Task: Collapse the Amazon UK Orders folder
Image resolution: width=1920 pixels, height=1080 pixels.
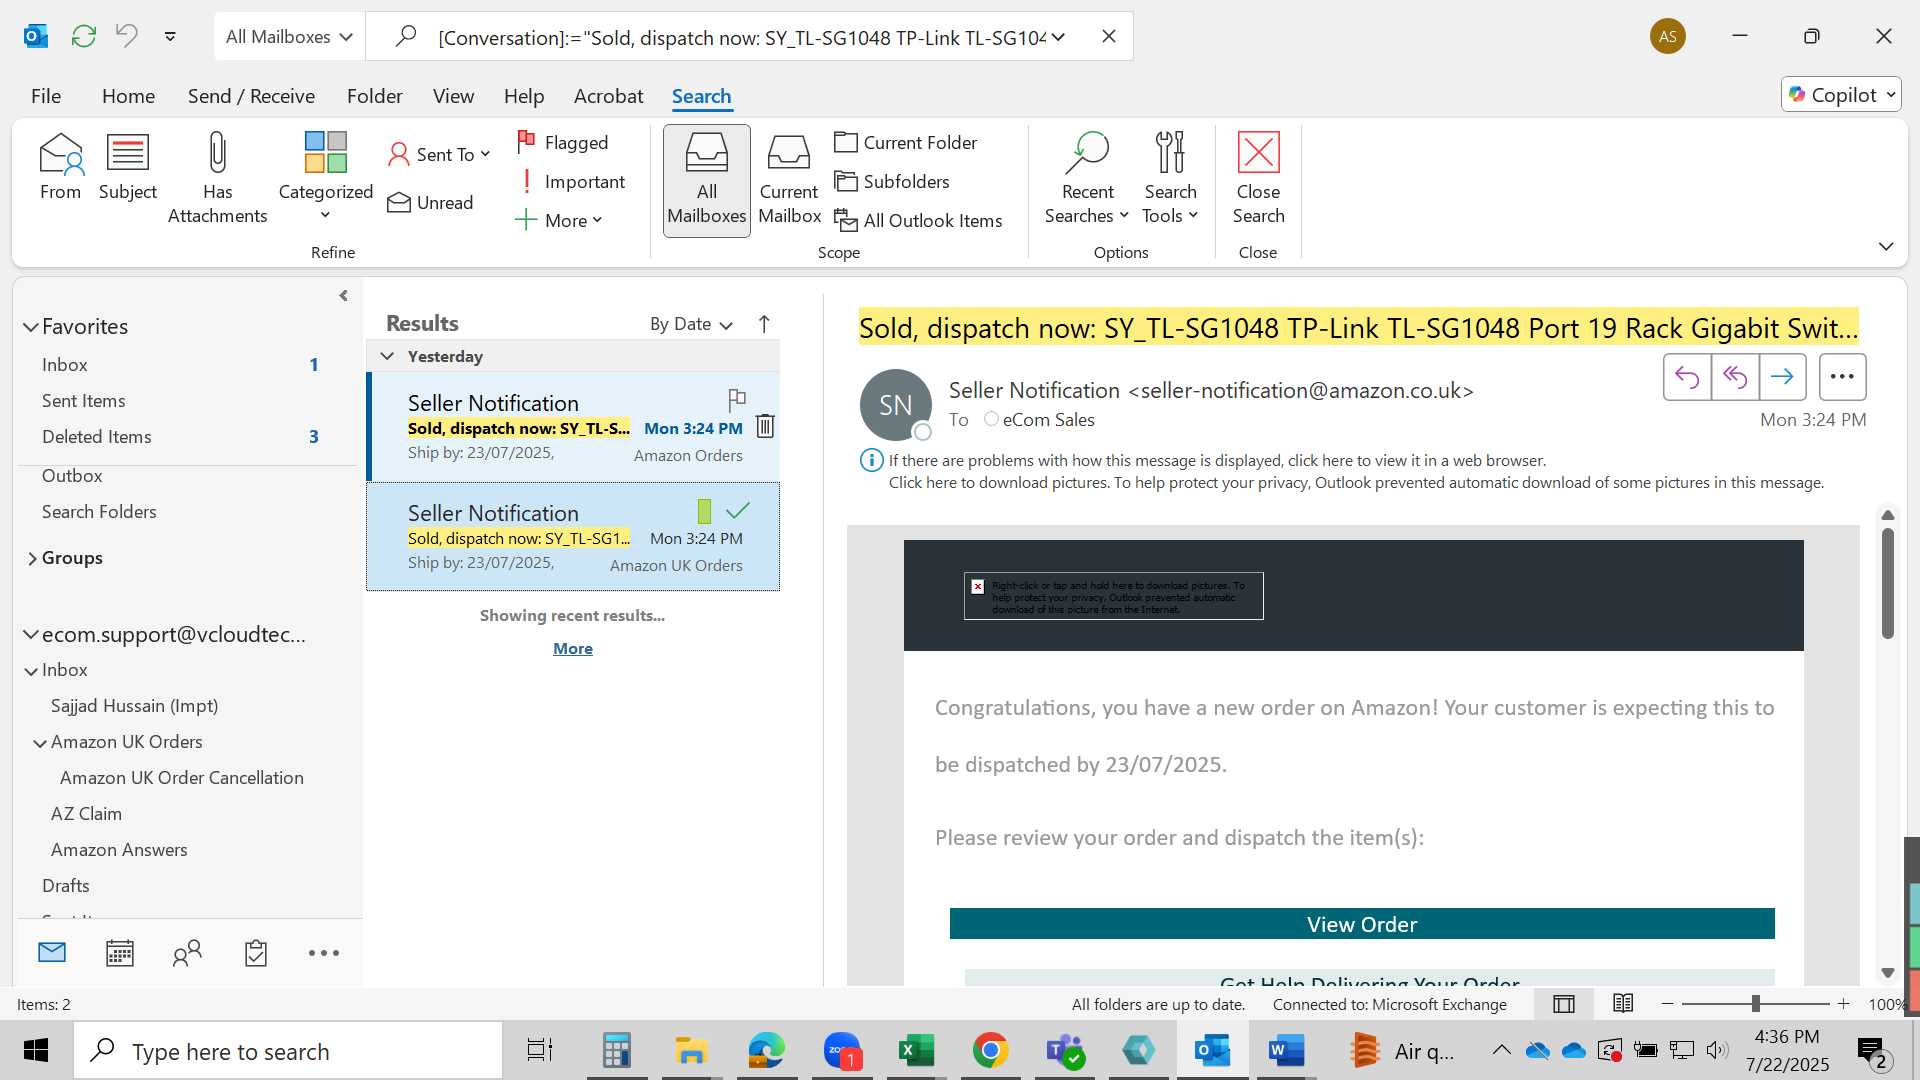Action: (40, 743)
